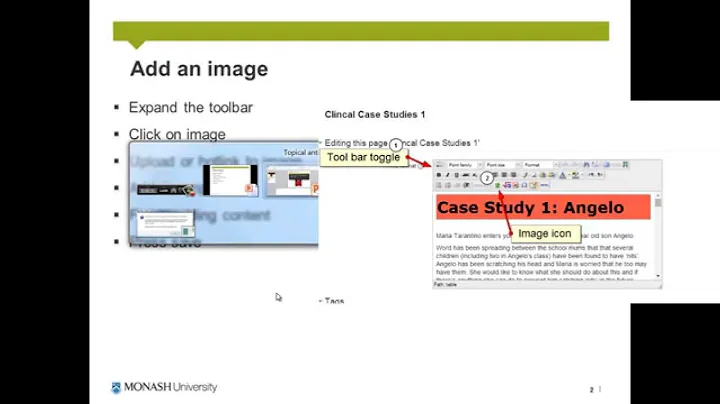Select the PowerPoint editing-window thumbnail below Topical ant in the task switcher
Screen dimensions: 720x404
[292, 181]
